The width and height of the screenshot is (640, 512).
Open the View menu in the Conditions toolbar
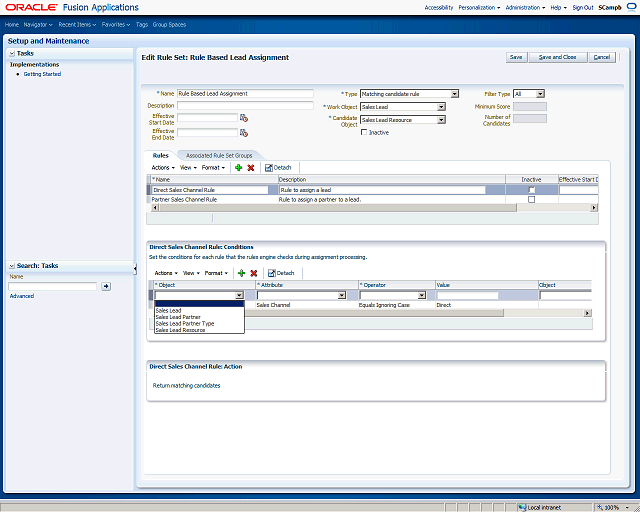191,273
